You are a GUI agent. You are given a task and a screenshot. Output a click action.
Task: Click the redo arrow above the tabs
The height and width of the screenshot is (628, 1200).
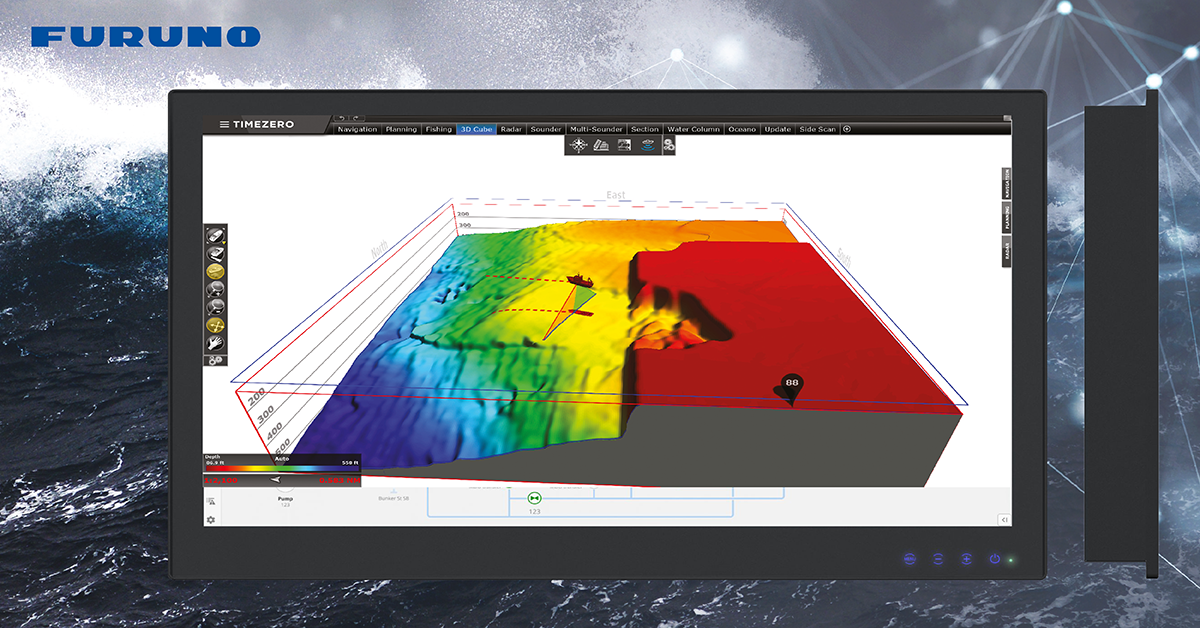(356, 118)
